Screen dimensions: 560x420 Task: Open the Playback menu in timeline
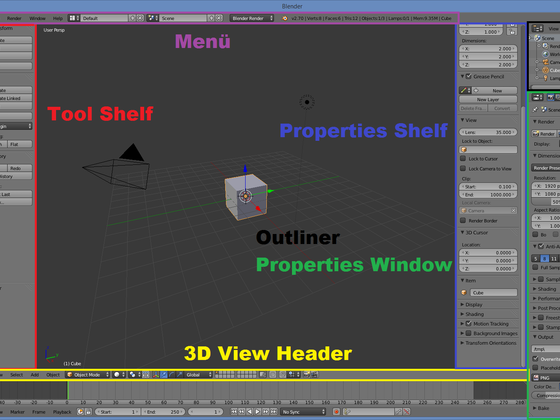pos(62,412)
